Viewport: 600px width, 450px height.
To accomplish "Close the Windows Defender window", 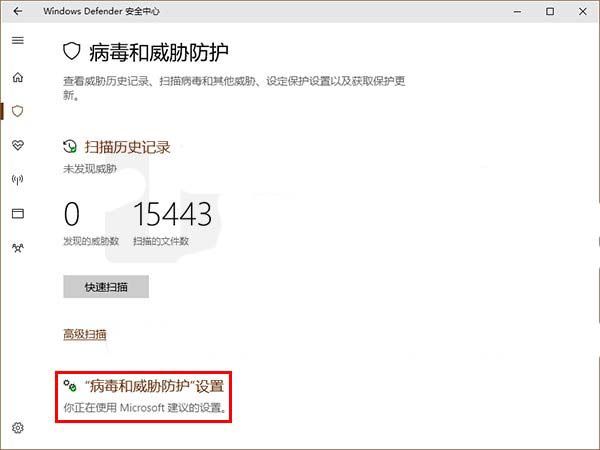I will 582,11.
